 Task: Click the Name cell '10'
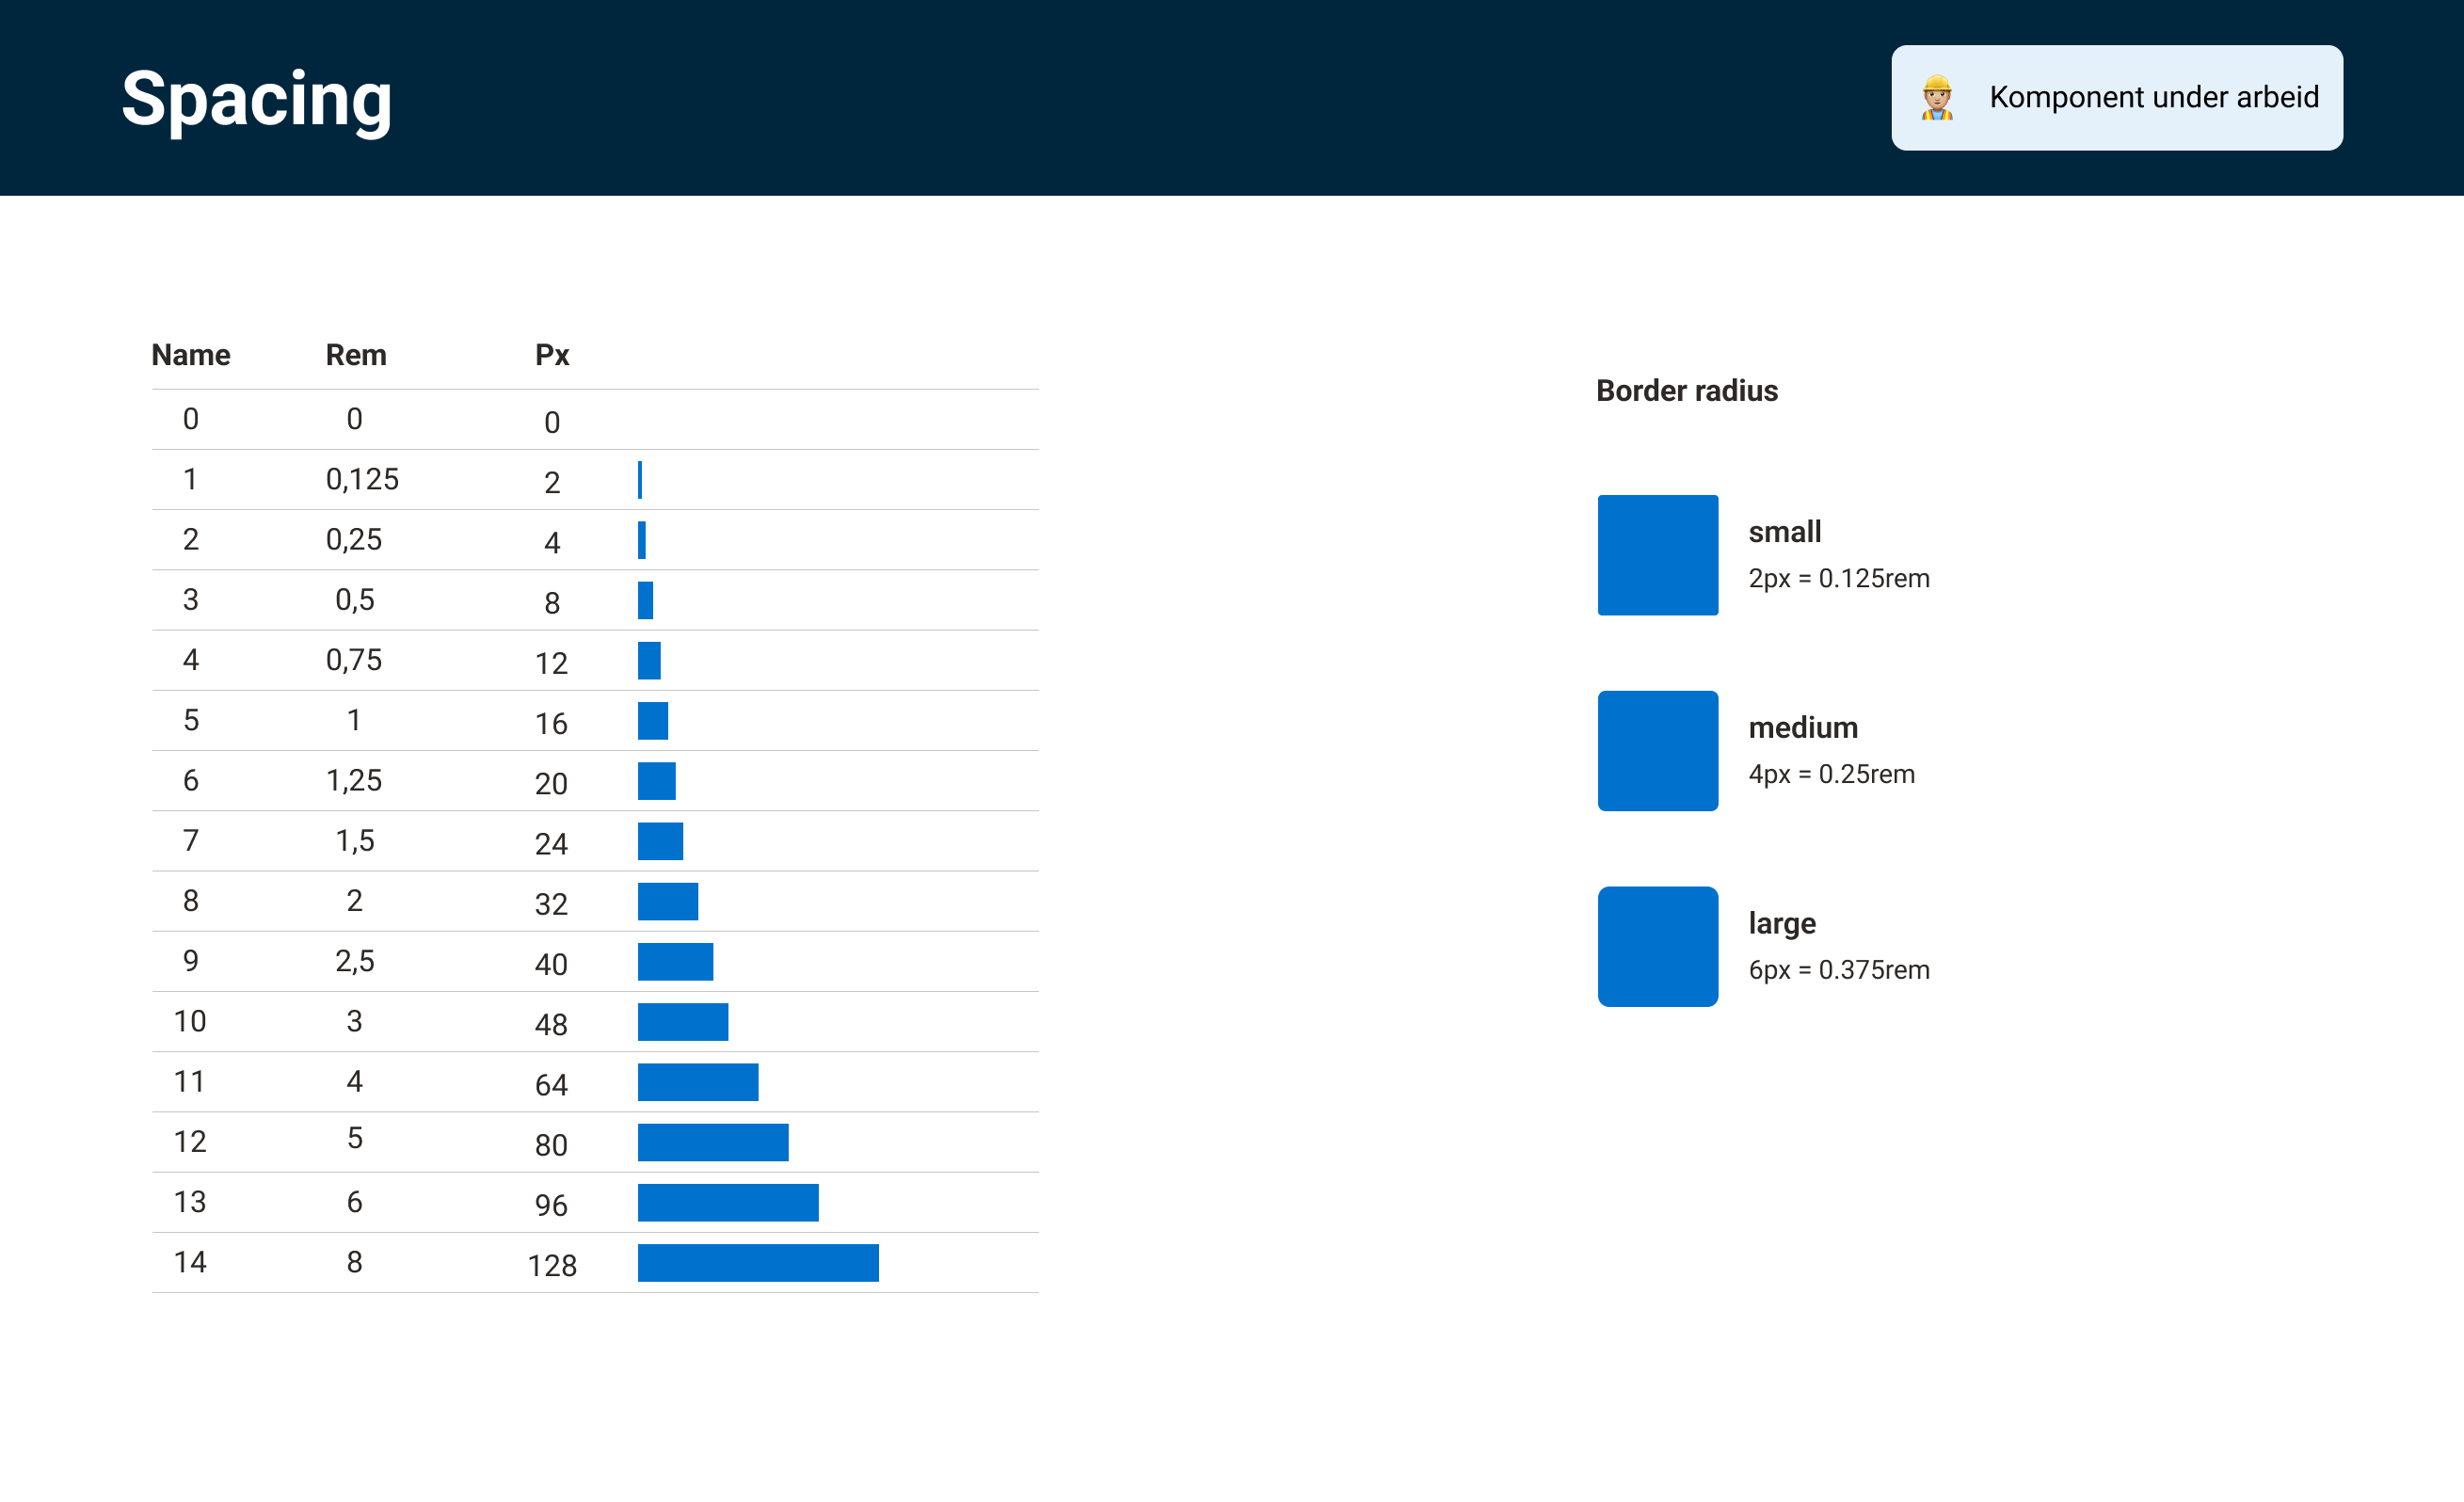click(190, 1021)
